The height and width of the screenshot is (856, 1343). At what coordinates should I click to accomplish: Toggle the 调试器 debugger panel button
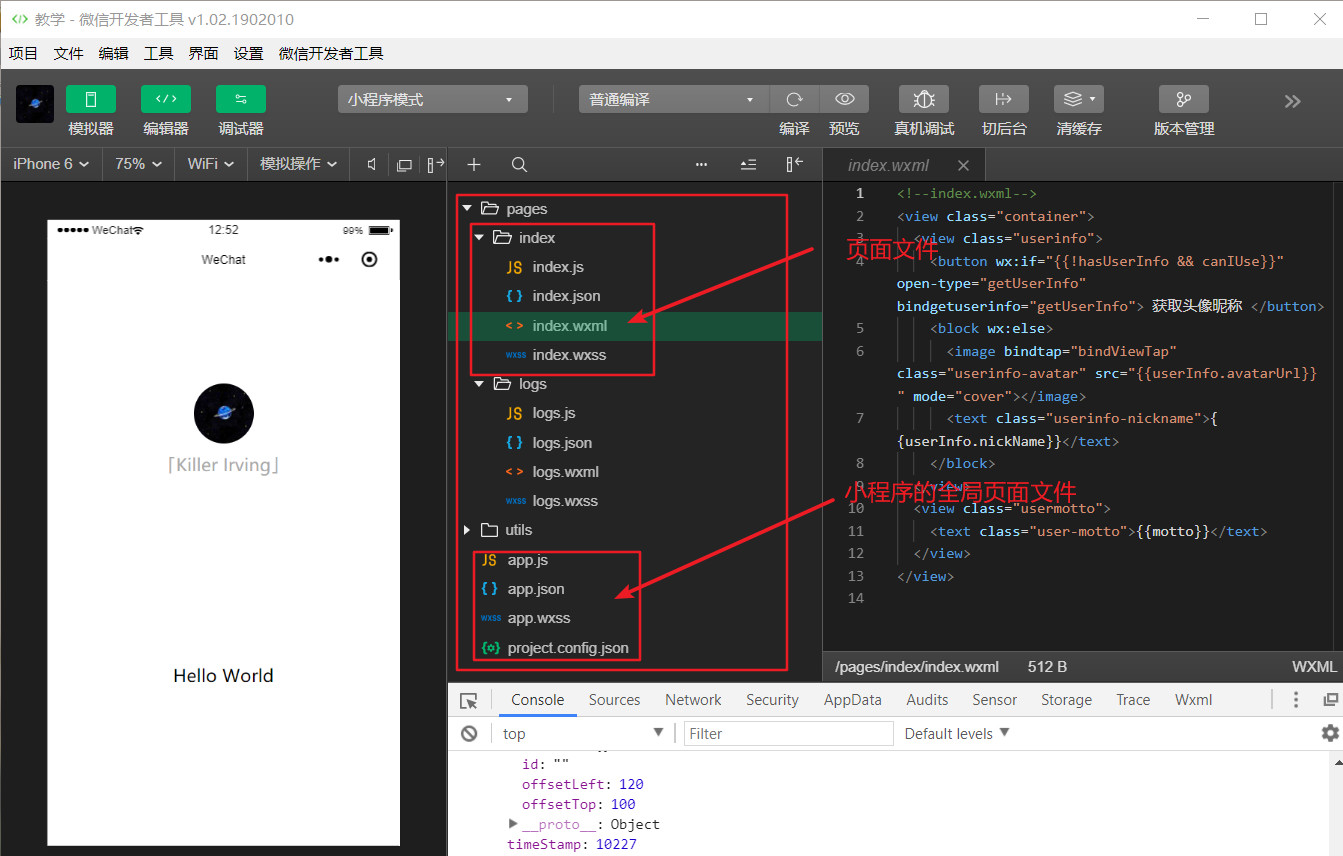coord(241,99)
